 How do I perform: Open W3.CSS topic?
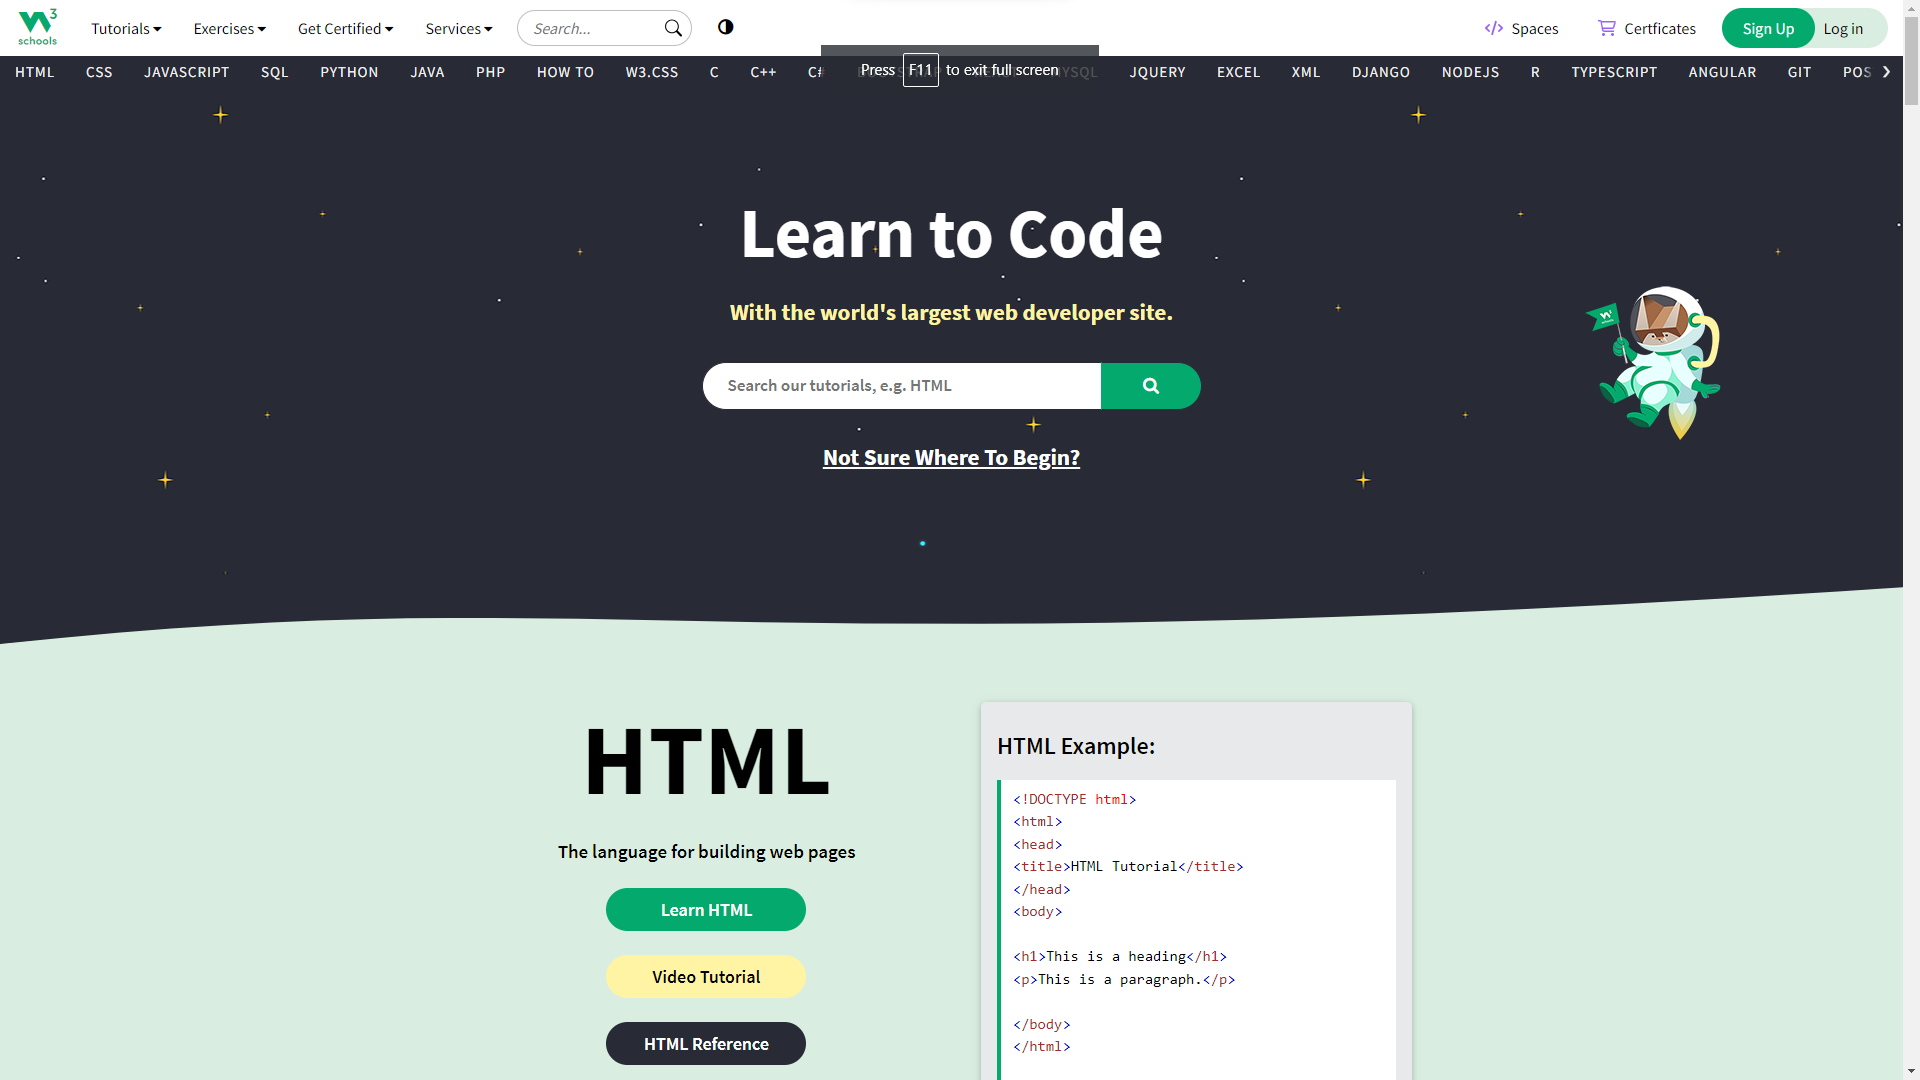(x=652, y=72)
